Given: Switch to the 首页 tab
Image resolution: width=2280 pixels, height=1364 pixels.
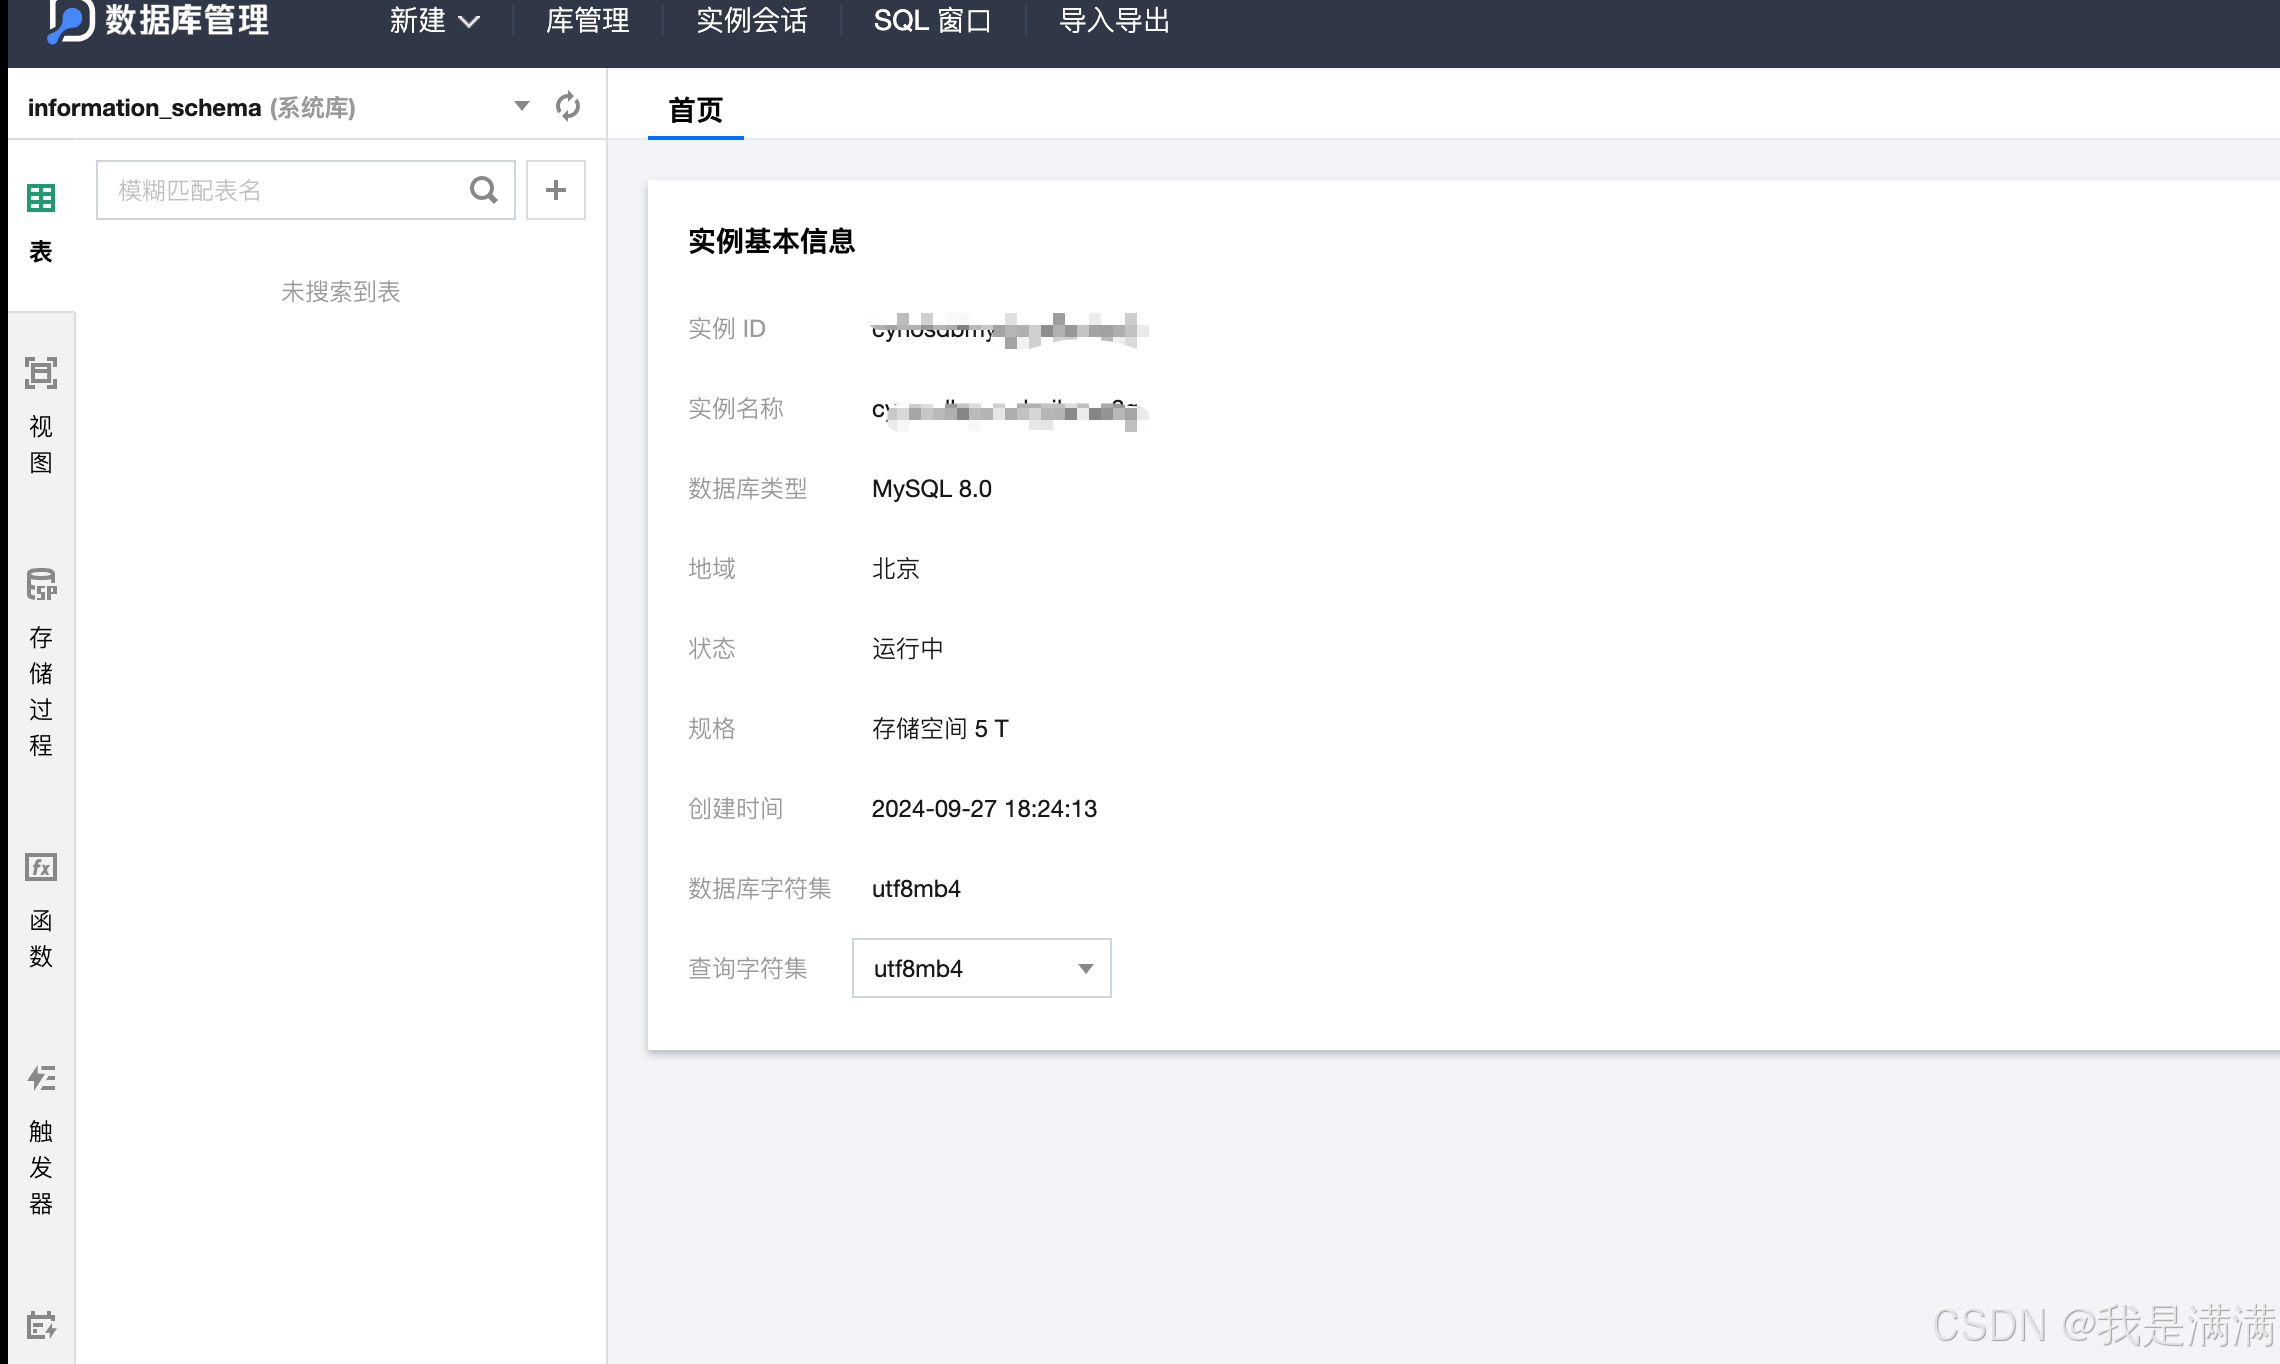Looking at the screenshot, I should 695,110.
